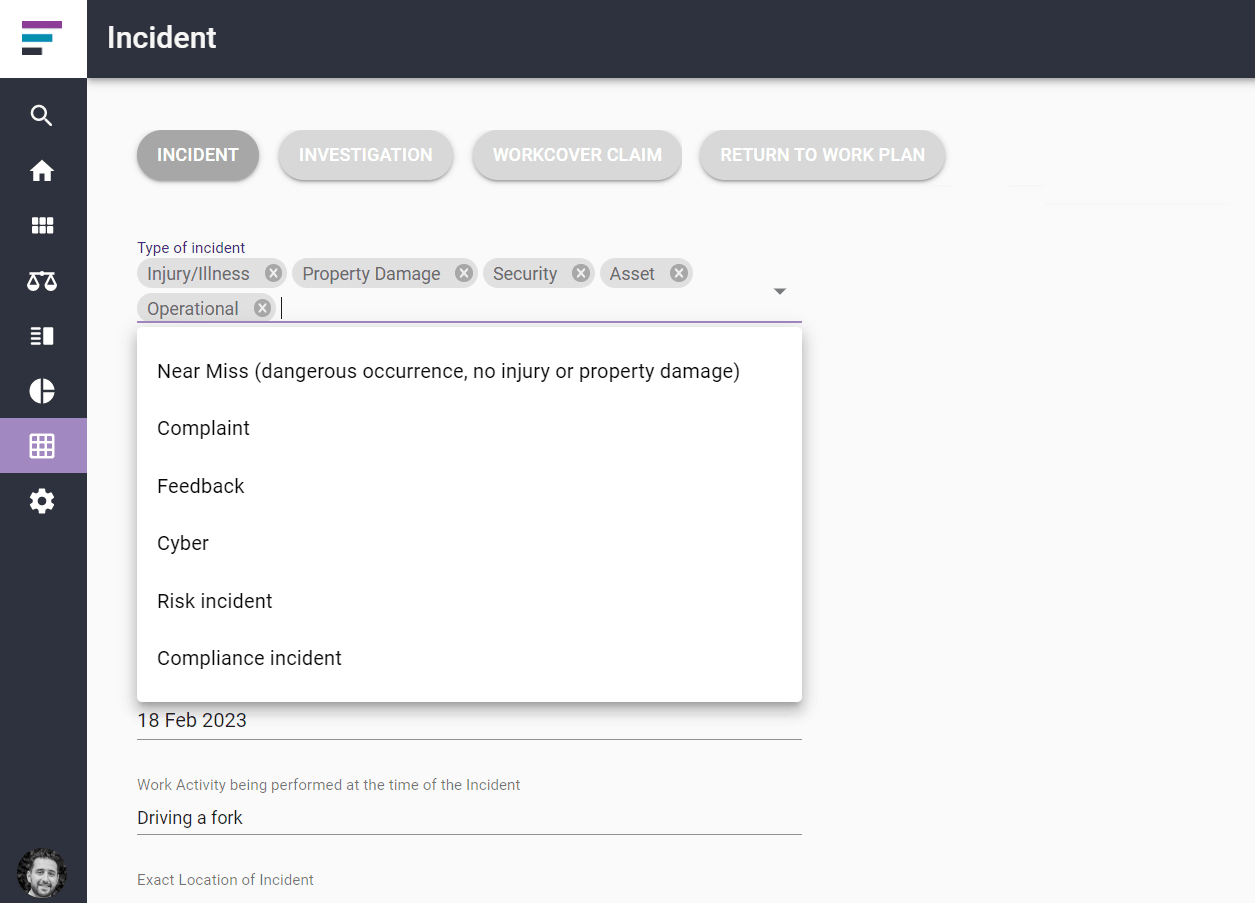
Task: Remove the Asset chip
Action: pyautogui.click(x=679, y=273)
